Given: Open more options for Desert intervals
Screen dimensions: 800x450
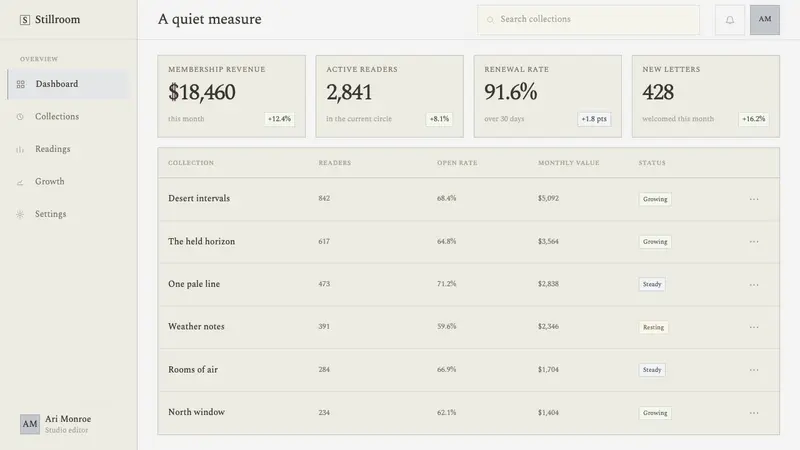Looking at the screenshot, I should click(x=754, y=199).
